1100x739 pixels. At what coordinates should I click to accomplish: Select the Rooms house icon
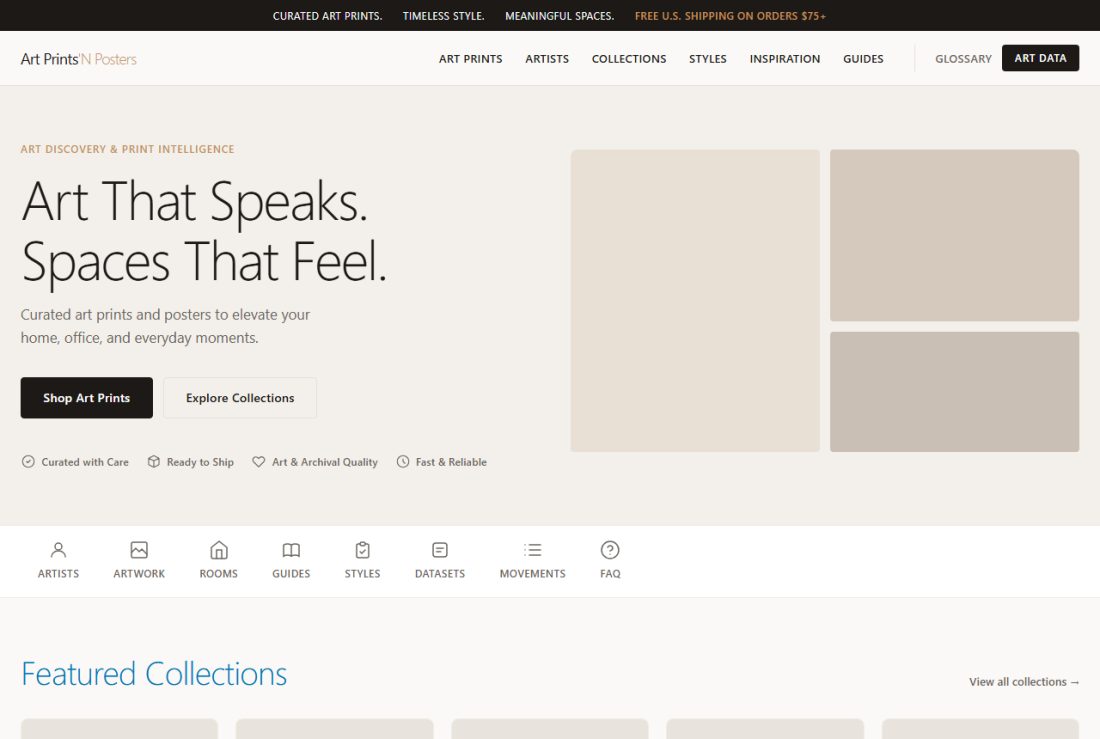(219, 550)
